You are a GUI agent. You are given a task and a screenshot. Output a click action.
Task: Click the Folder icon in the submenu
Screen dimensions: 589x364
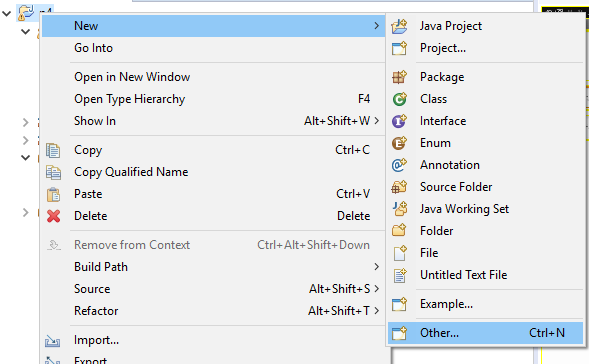pyautogui.click(x=399, y=231)
